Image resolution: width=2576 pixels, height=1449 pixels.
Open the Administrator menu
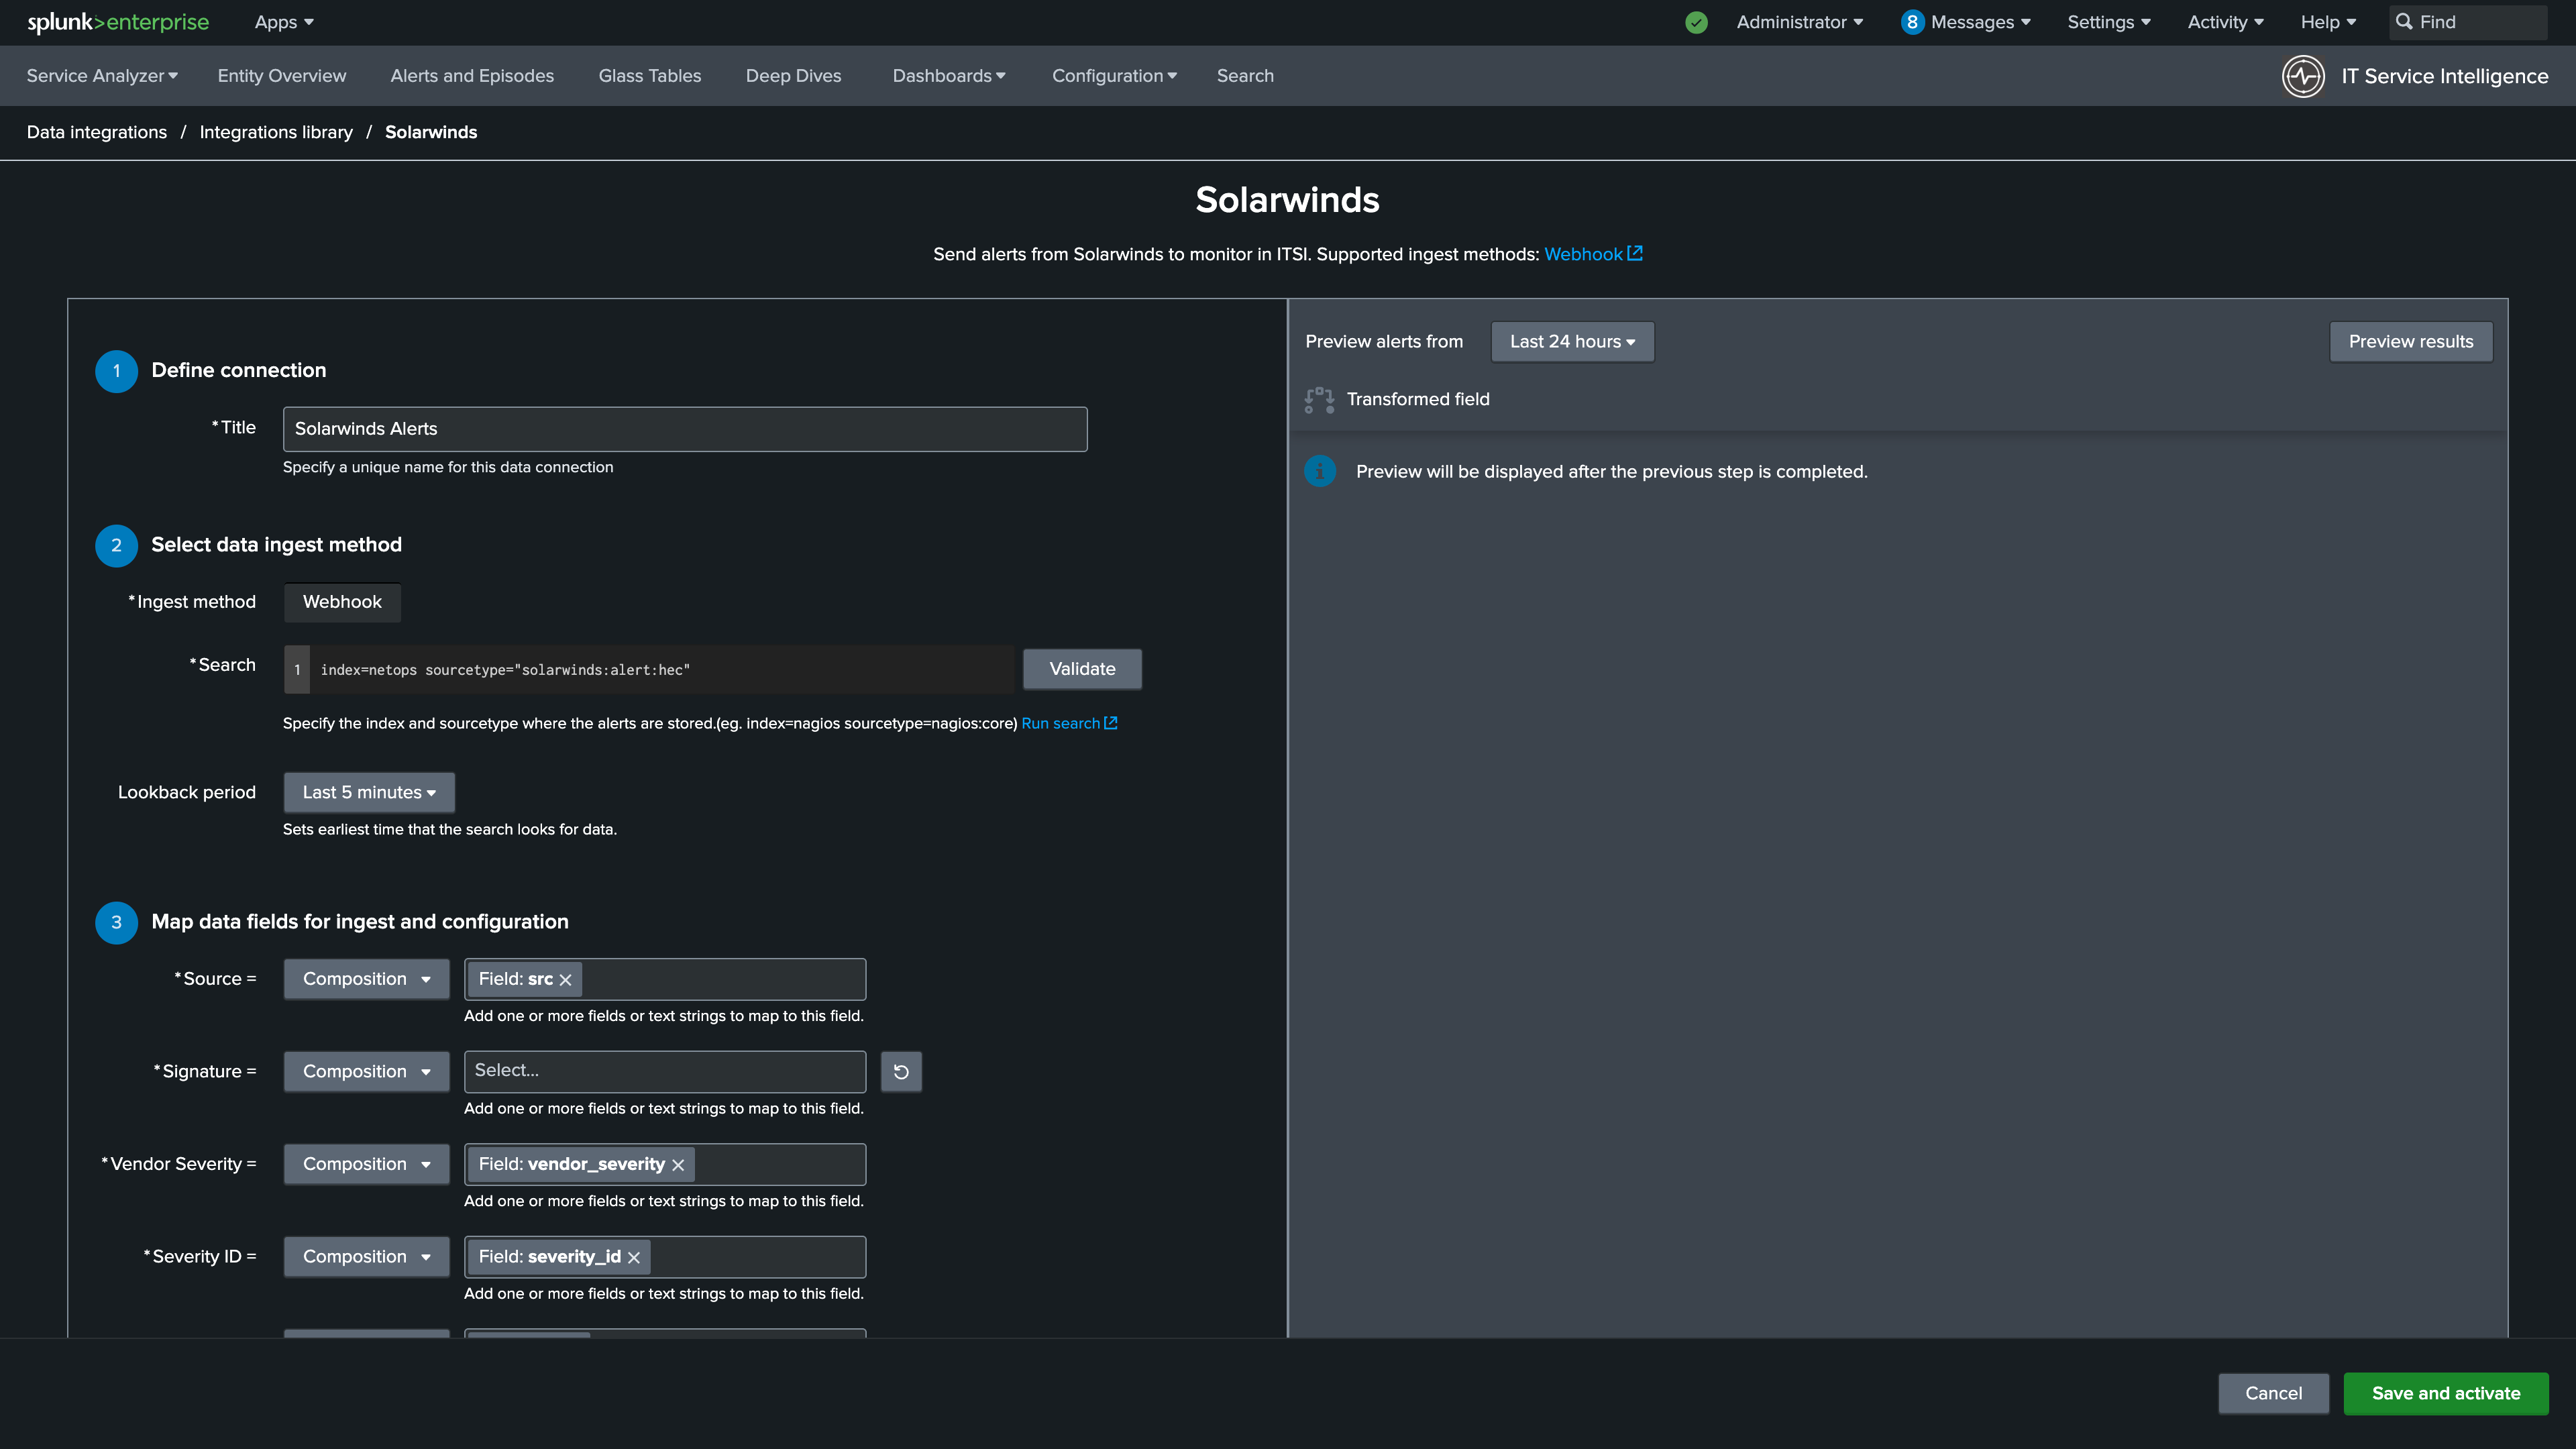point(1800,22)
